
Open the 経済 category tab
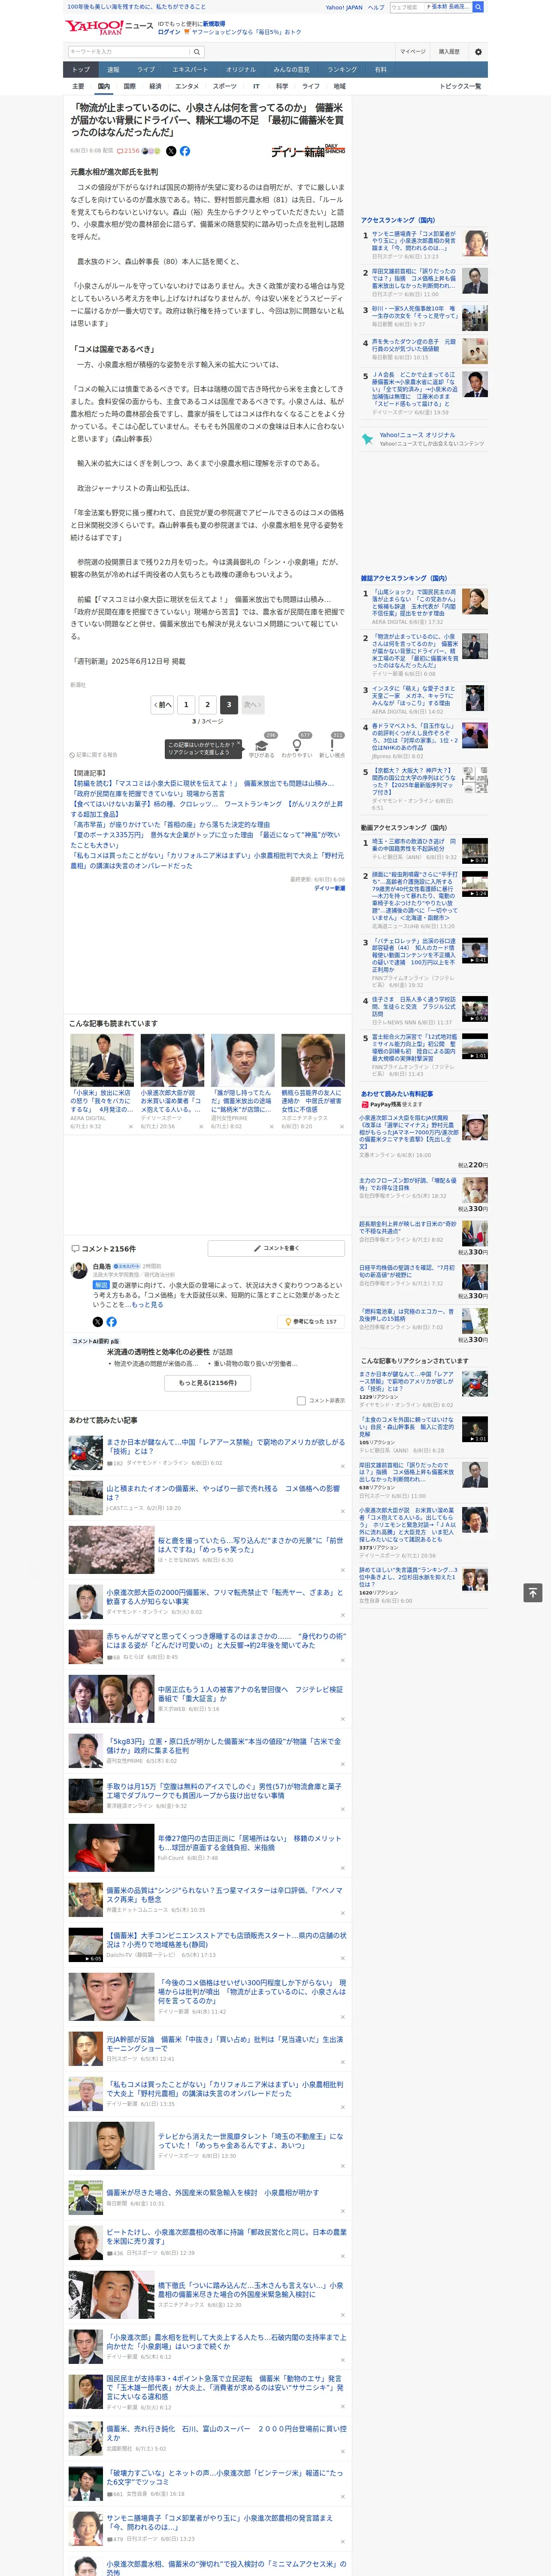(x=155, y=86)
